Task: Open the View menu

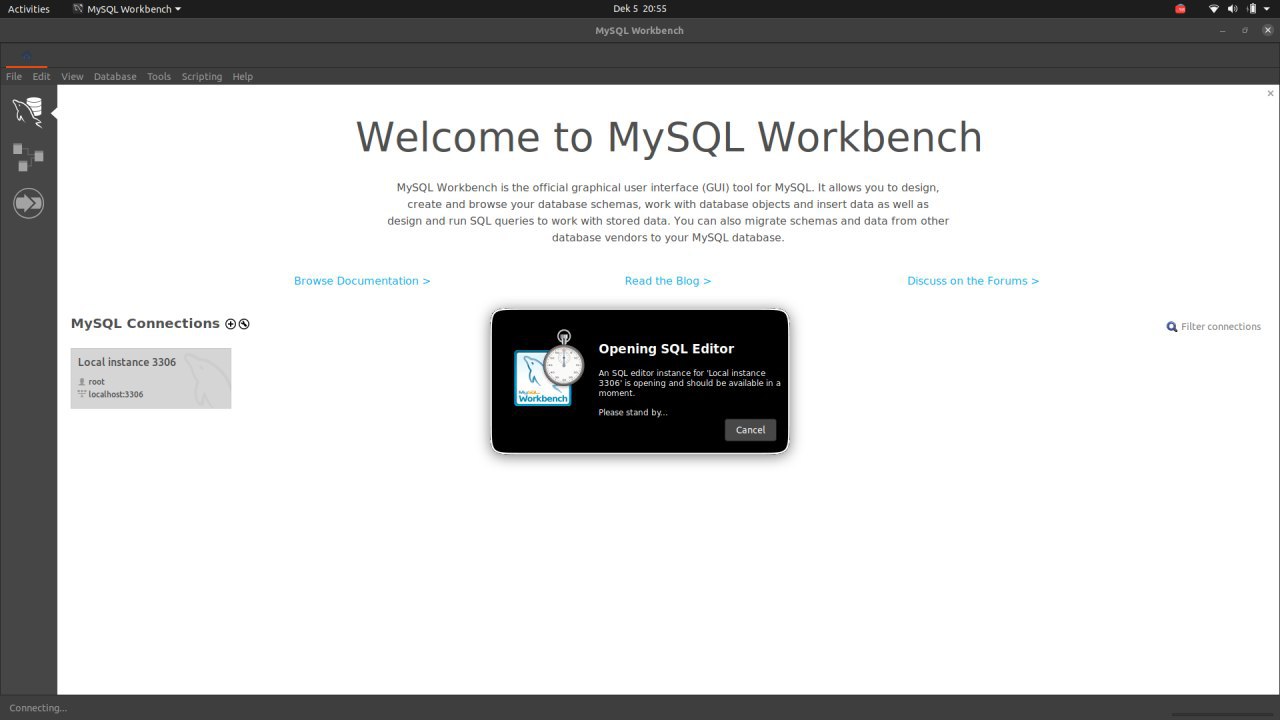Action: [x=72, y=76]
